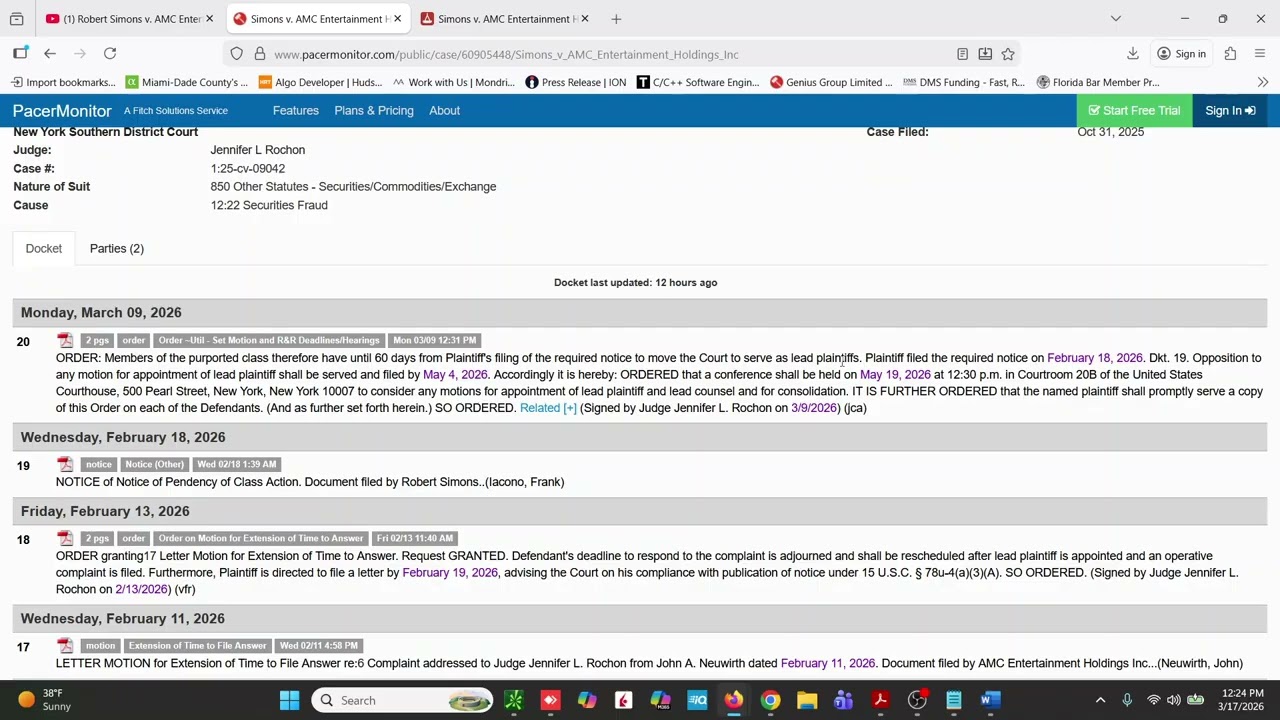Go to PacerMonitor home logo
The width and height of the screenshot is (1280, 720).
[x=62, y=111]
